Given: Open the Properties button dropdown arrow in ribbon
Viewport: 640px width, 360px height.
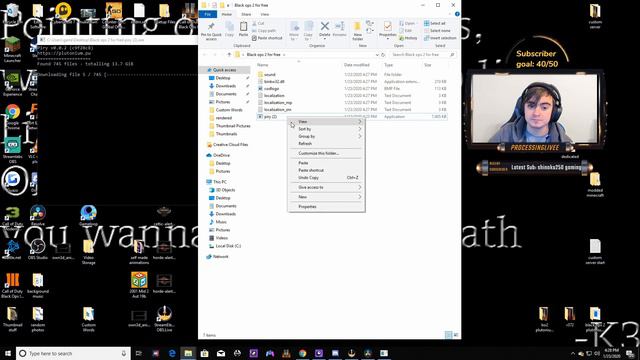Looking at the screenshot, I should 387,39.
